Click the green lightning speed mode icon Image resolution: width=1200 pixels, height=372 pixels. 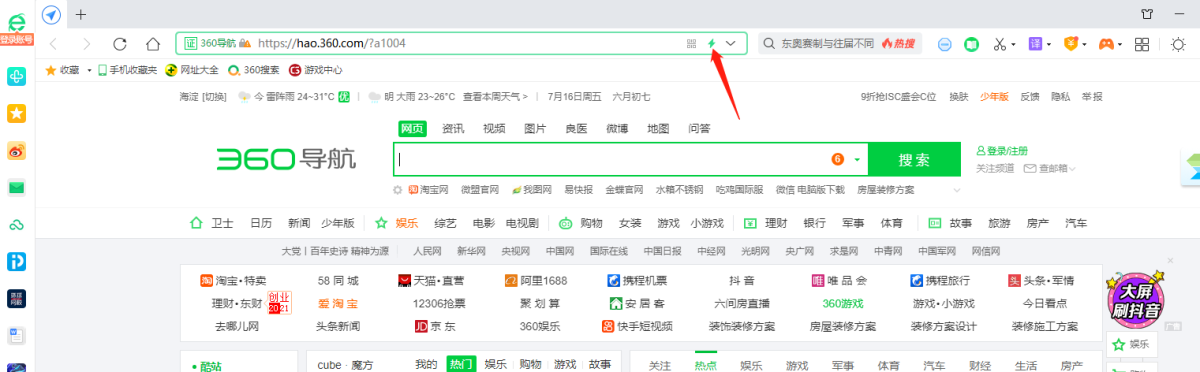point(712,44)
